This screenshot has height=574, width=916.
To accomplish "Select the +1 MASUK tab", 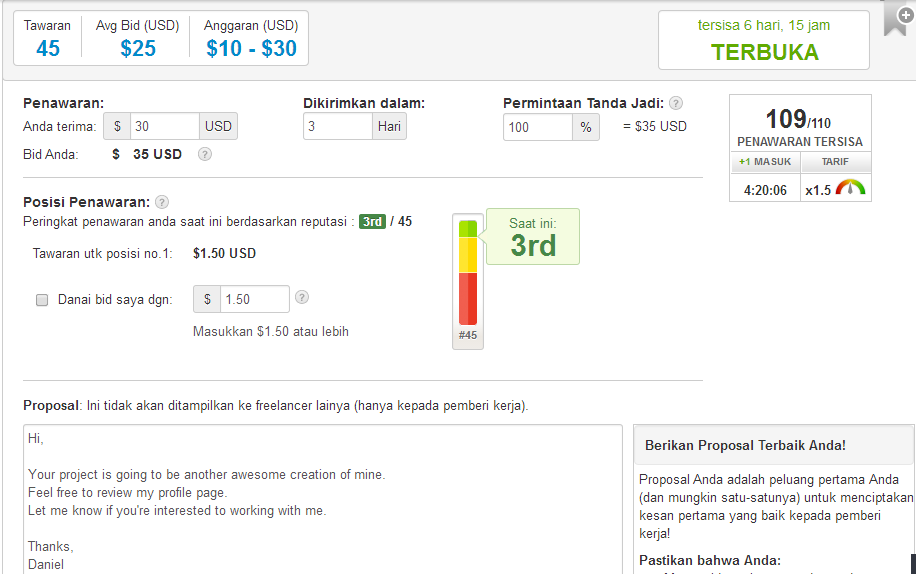I will coord(765,162).
